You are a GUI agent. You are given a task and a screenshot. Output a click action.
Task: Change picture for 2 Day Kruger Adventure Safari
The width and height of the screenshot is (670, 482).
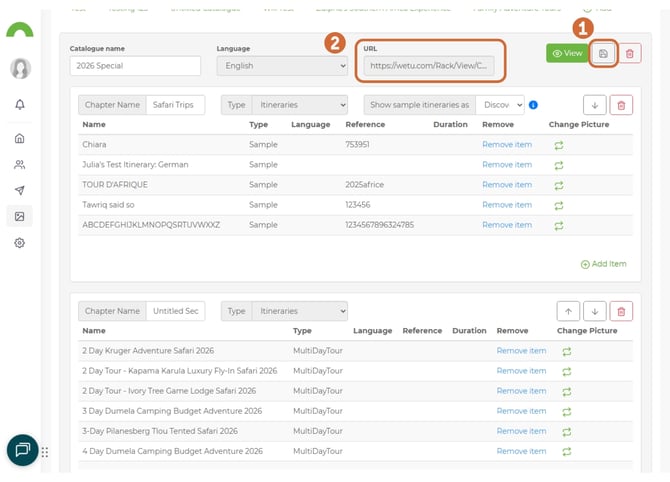[567, 352]
